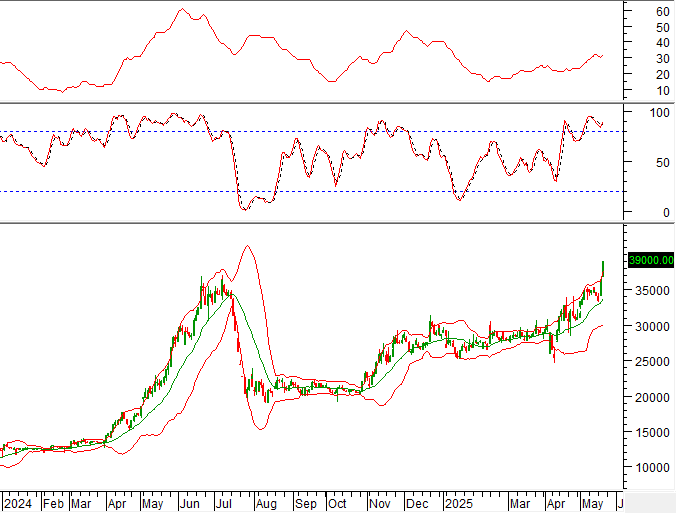Select the Nov month label on time axis

tap(379, 504)
